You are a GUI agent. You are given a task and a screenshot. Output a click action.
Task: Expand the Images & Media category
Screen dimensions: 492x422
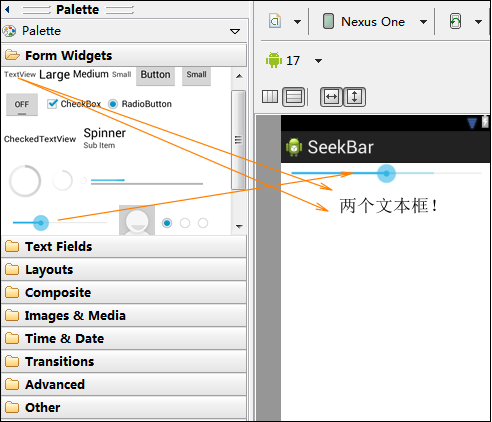[x=124, y=316]
